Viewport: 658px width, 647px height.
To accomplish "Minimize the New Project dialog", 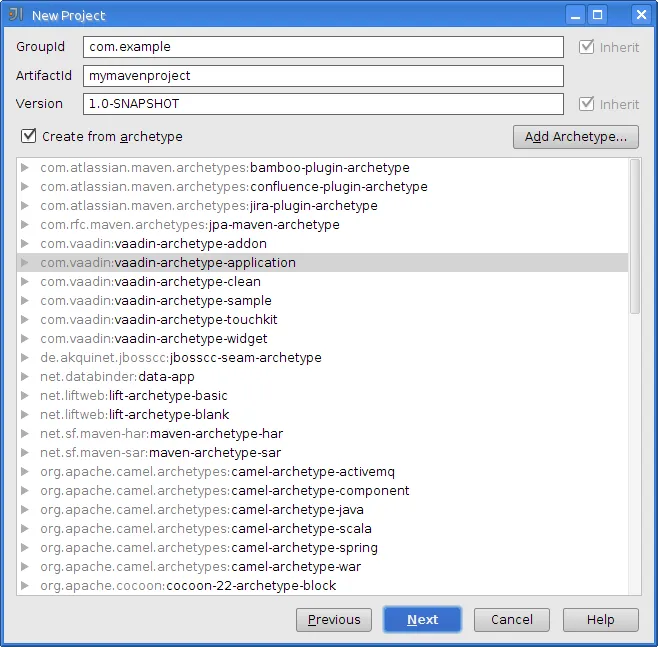I will [x=574, y=15].
